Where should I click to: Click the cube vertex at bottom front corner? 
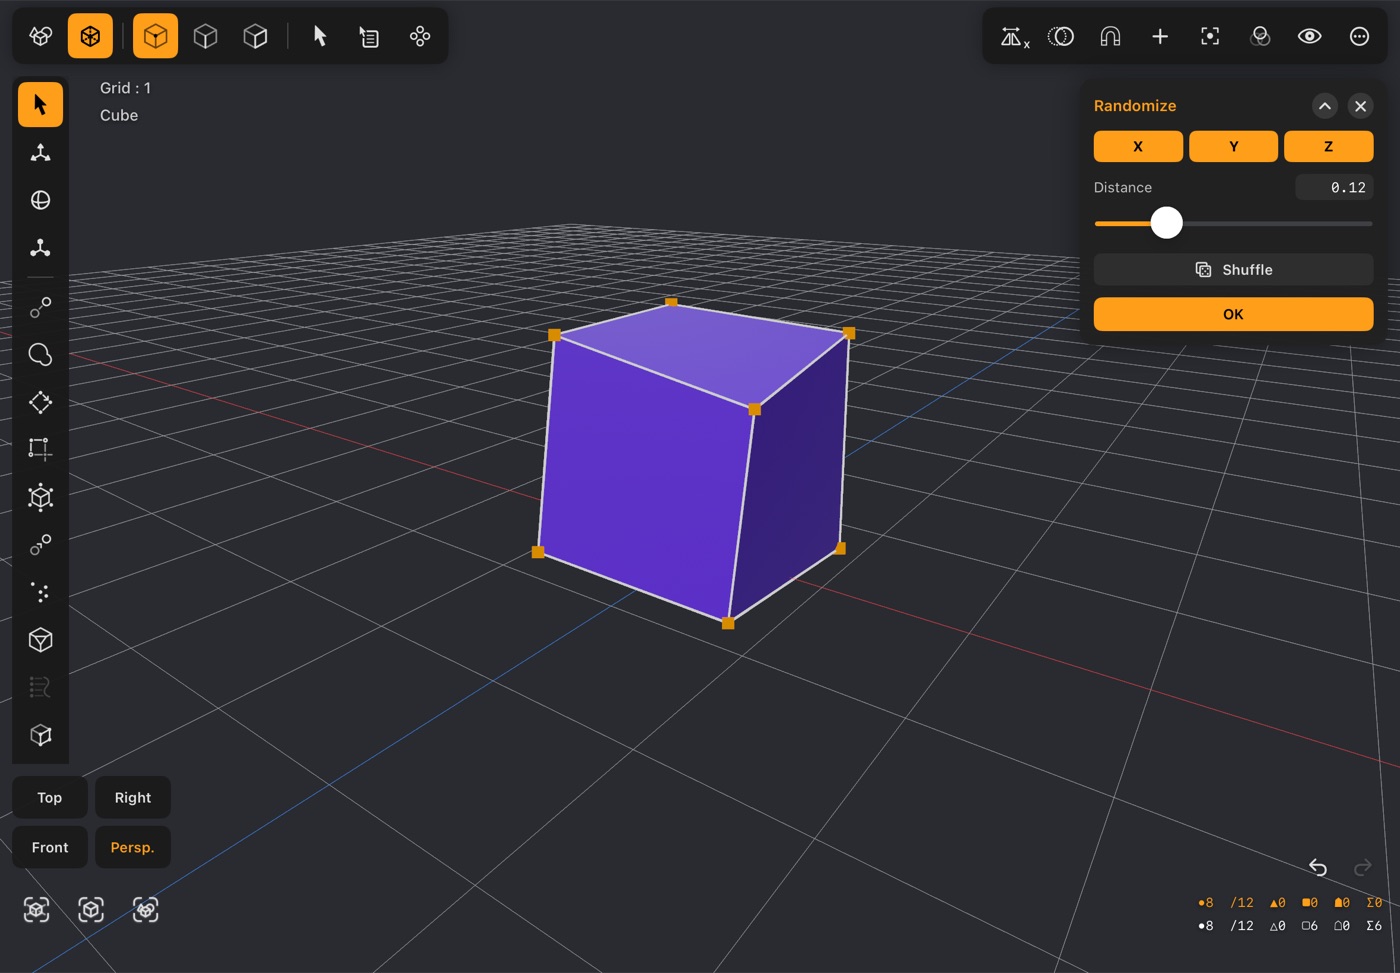728,623
